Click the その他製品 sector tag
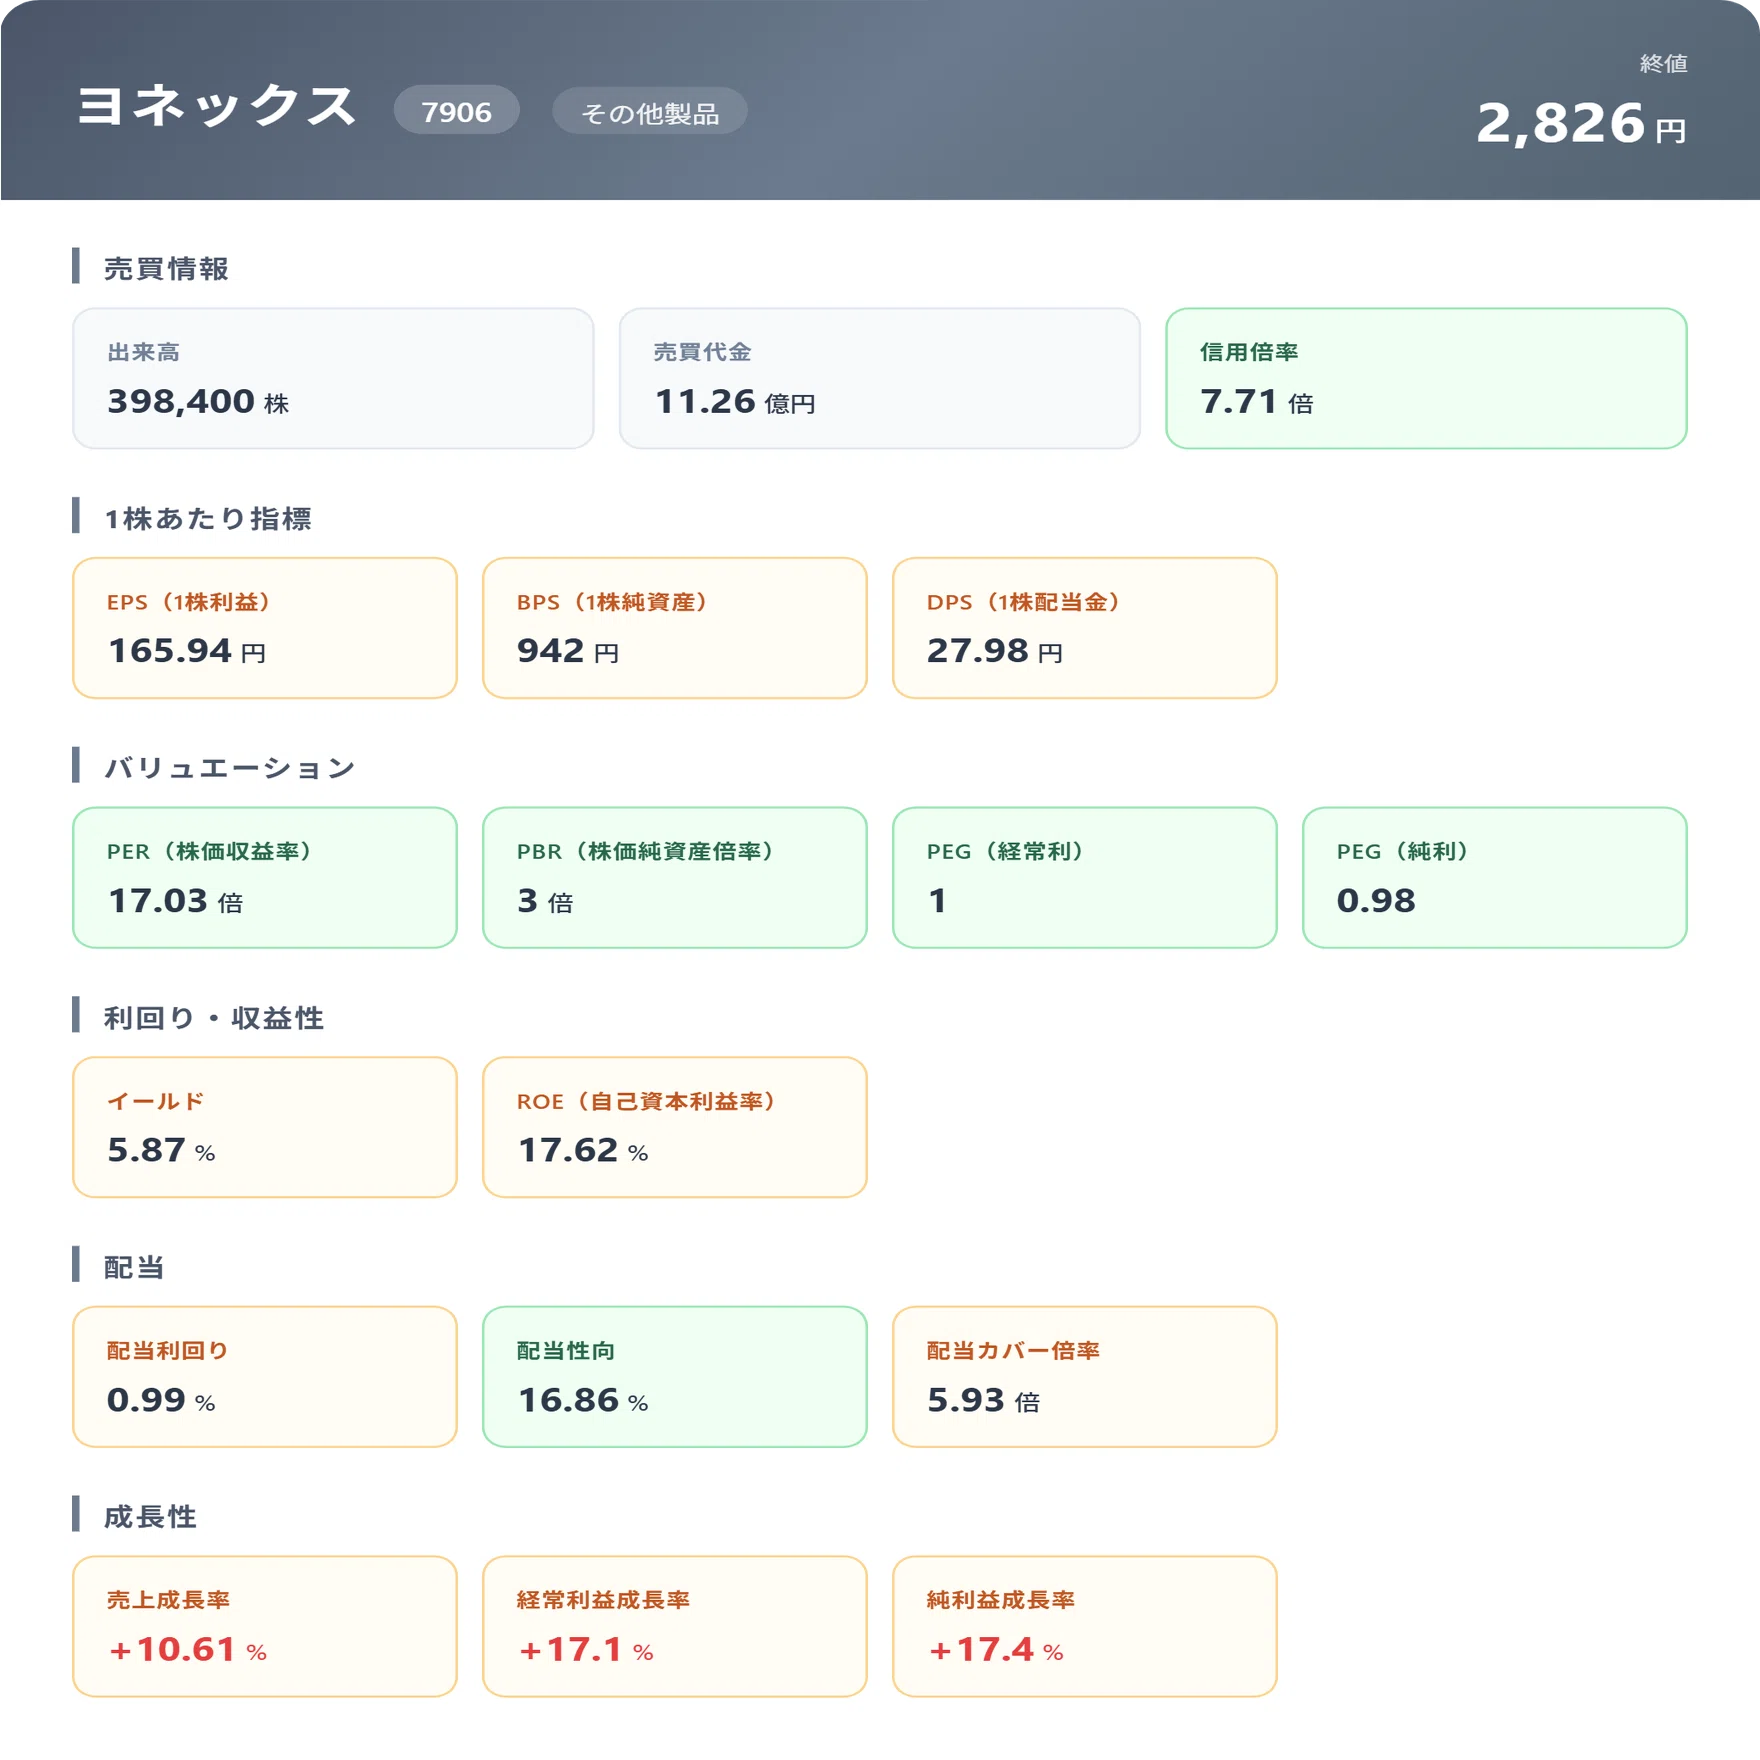The image size is (1760, 1760). tap(650, 112)
